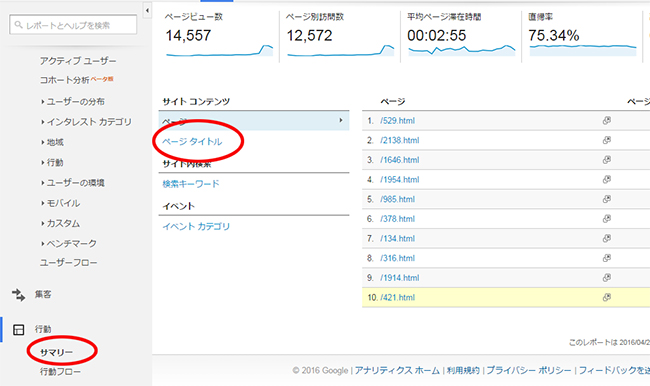Image resolution: width=650 pixels, height=386 pixels.
Task: Open コホート分析 report
Action: click(x=65, y=80)
